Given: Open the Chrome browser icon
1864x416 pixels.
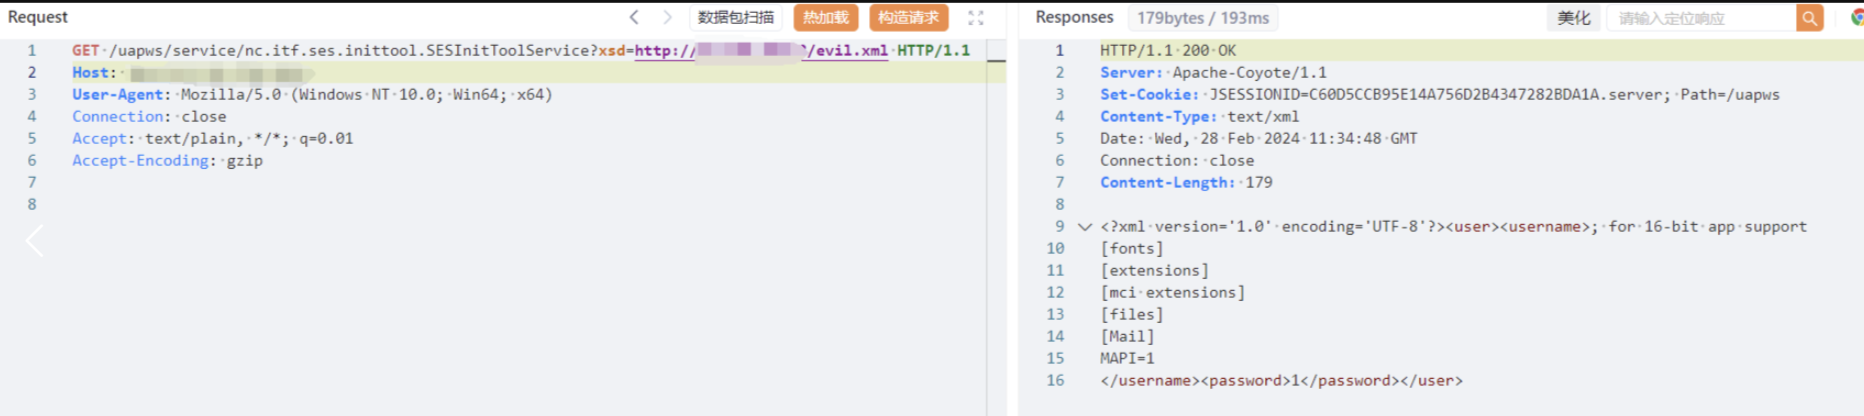Looking at the screenshot, I should [x=1856, y=18].
